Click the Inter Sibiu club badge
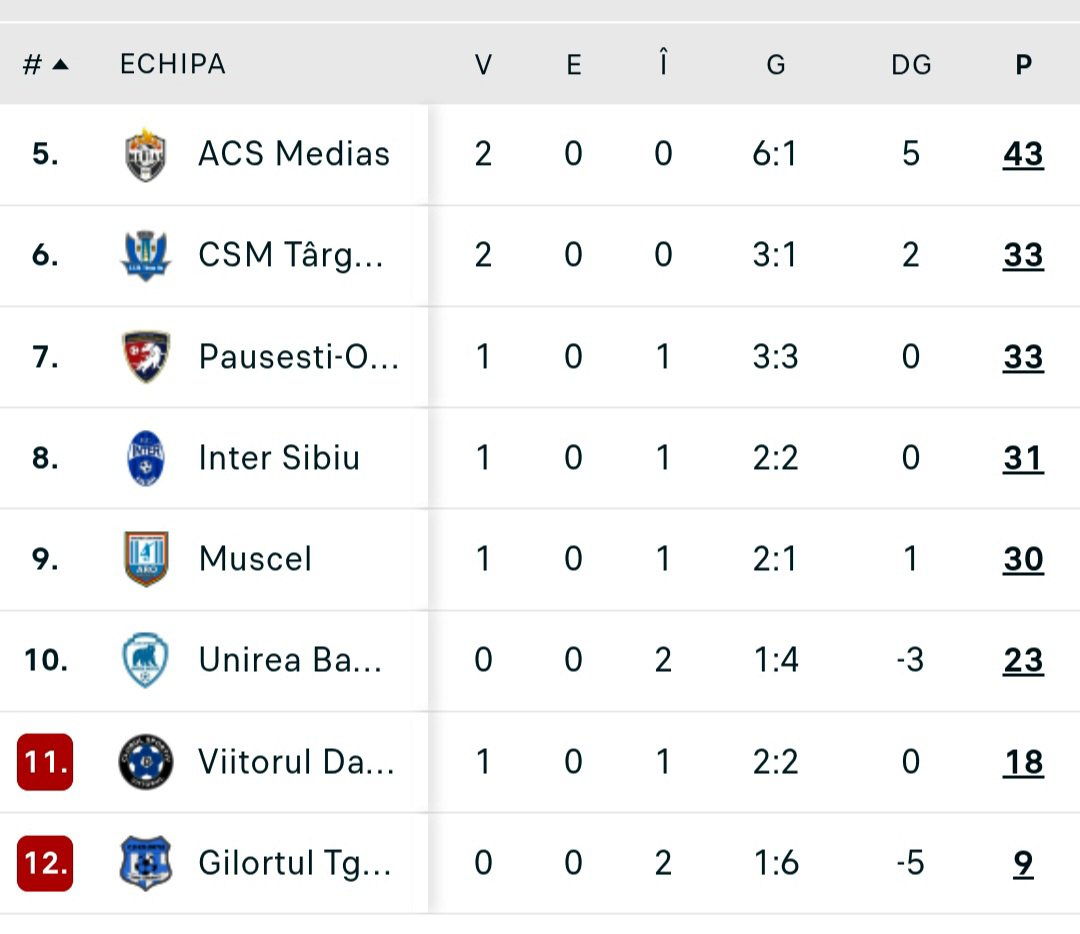This screenshot has width=1080, height=934. tap(145, 458)
